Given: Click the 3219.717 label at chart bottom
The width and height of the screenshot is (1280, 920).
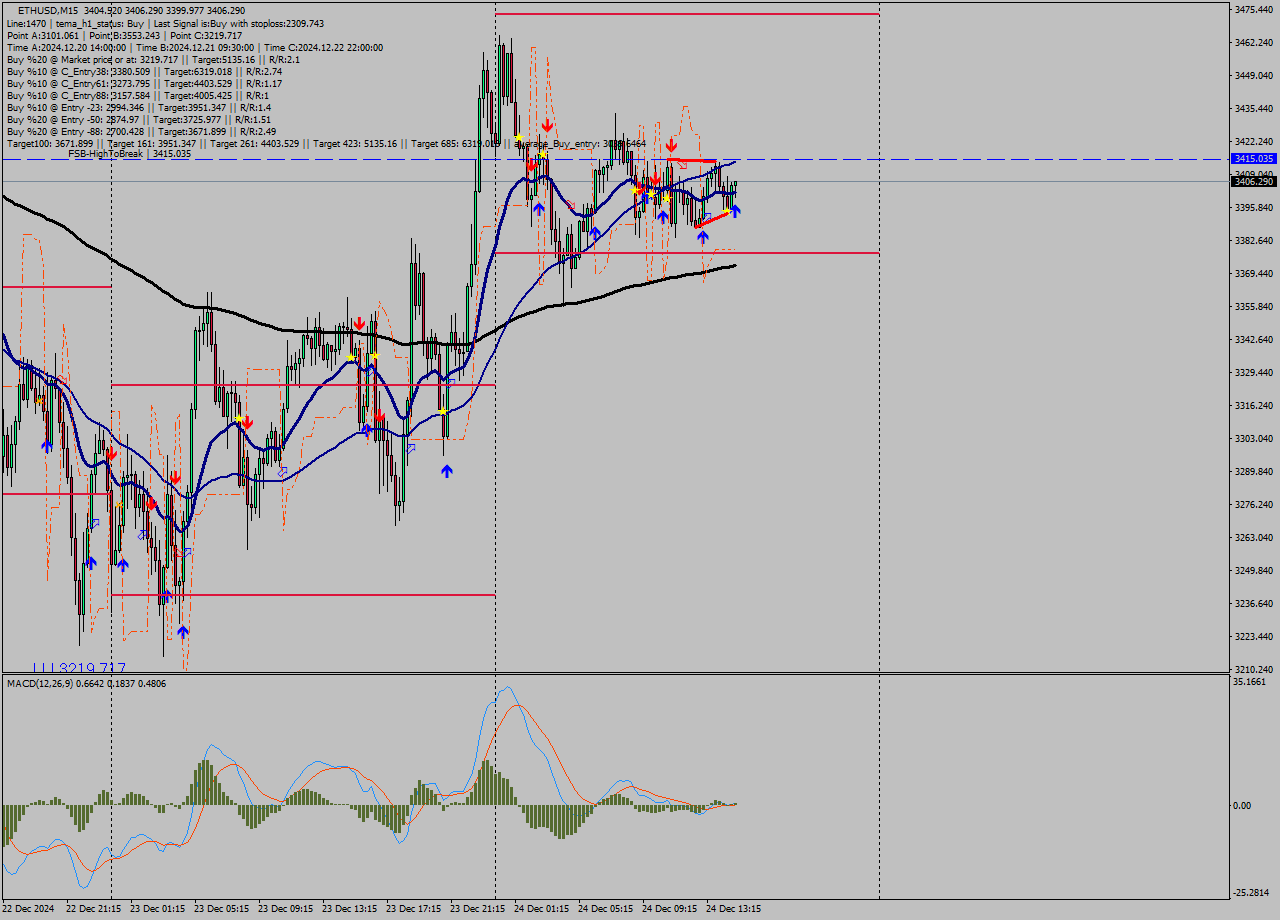Looking at the screenshot, I should point(79,668).
